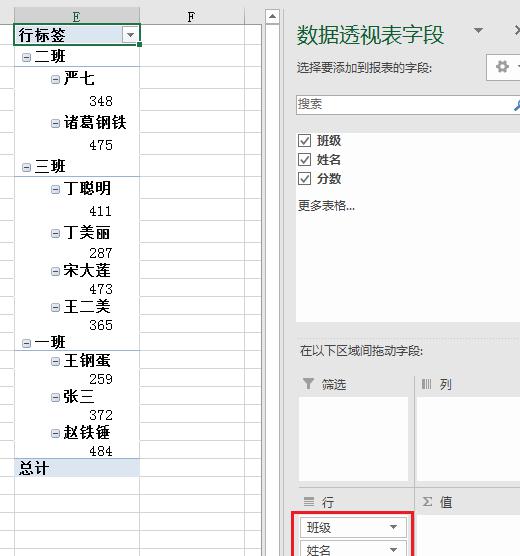Open the gear tools menu

[502, 67]
